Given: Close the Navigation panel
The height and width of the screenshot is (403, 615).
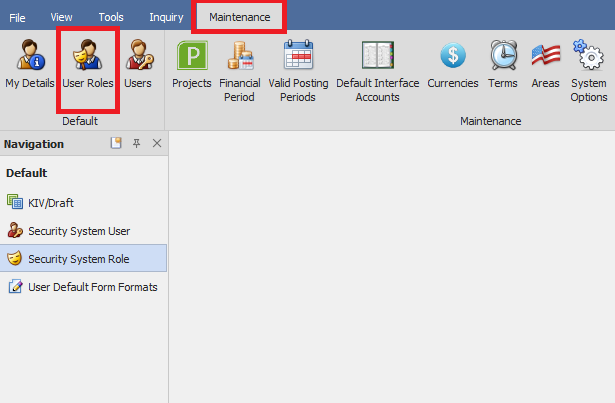Looking at the screenshot, I should pyautogui.click(x=157, y=143).
